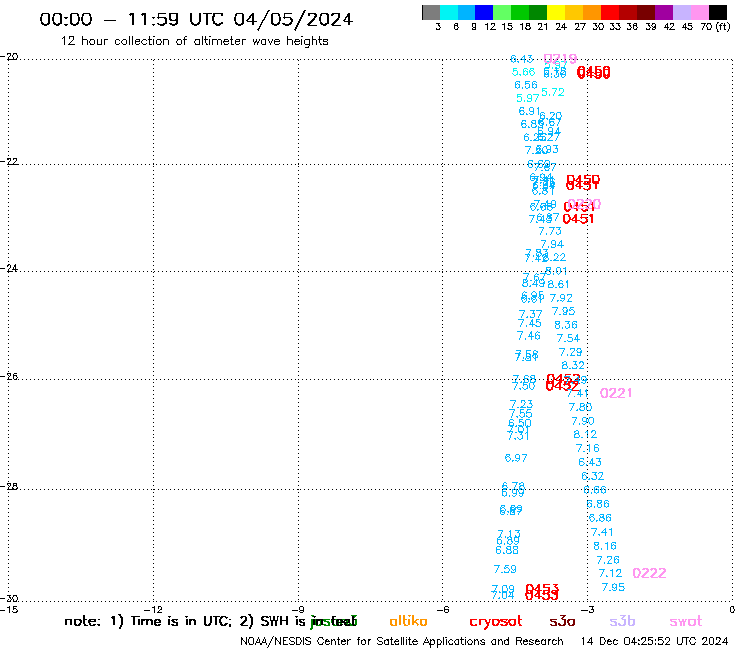Screen dimensions: 740x650
Task: Click the '5.97' wave height value
Action: [528, 98]
